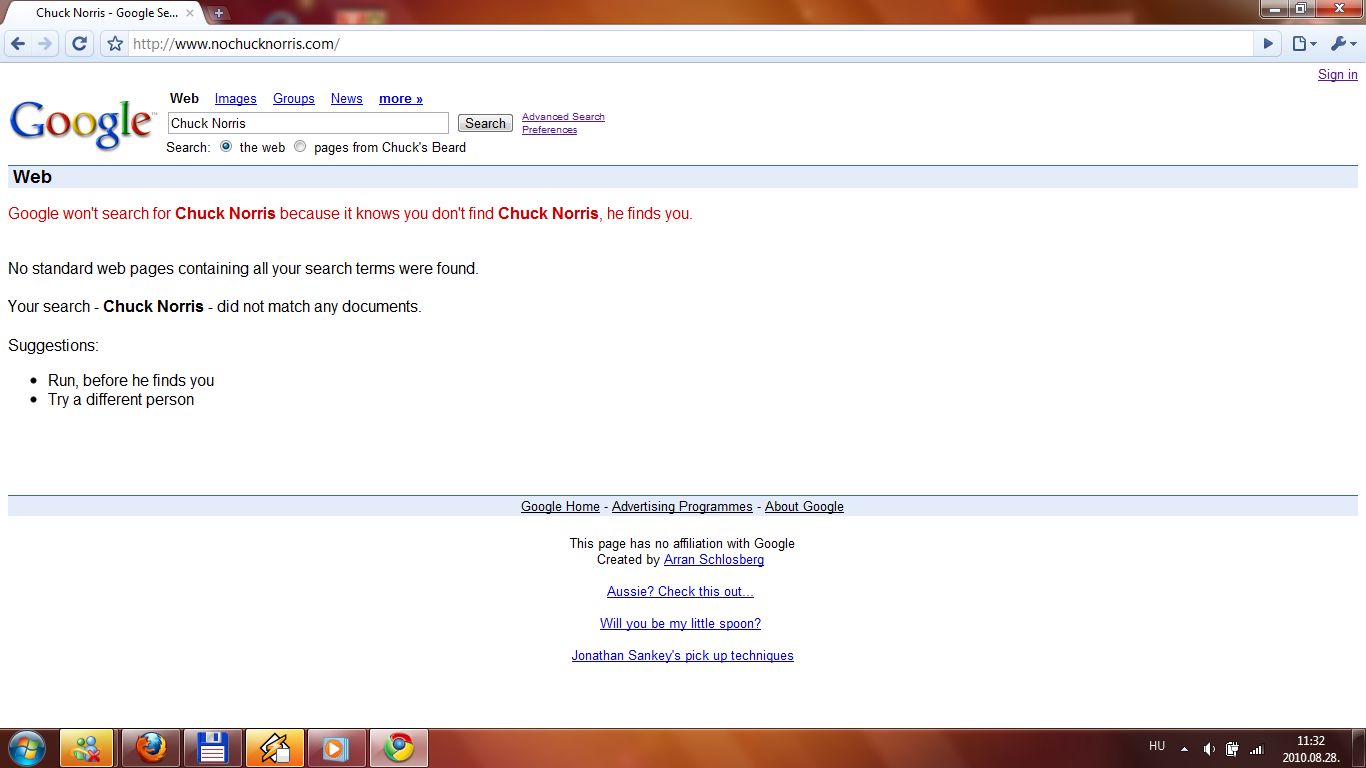Click the red "Google won't search for" message

pos(350,214)
